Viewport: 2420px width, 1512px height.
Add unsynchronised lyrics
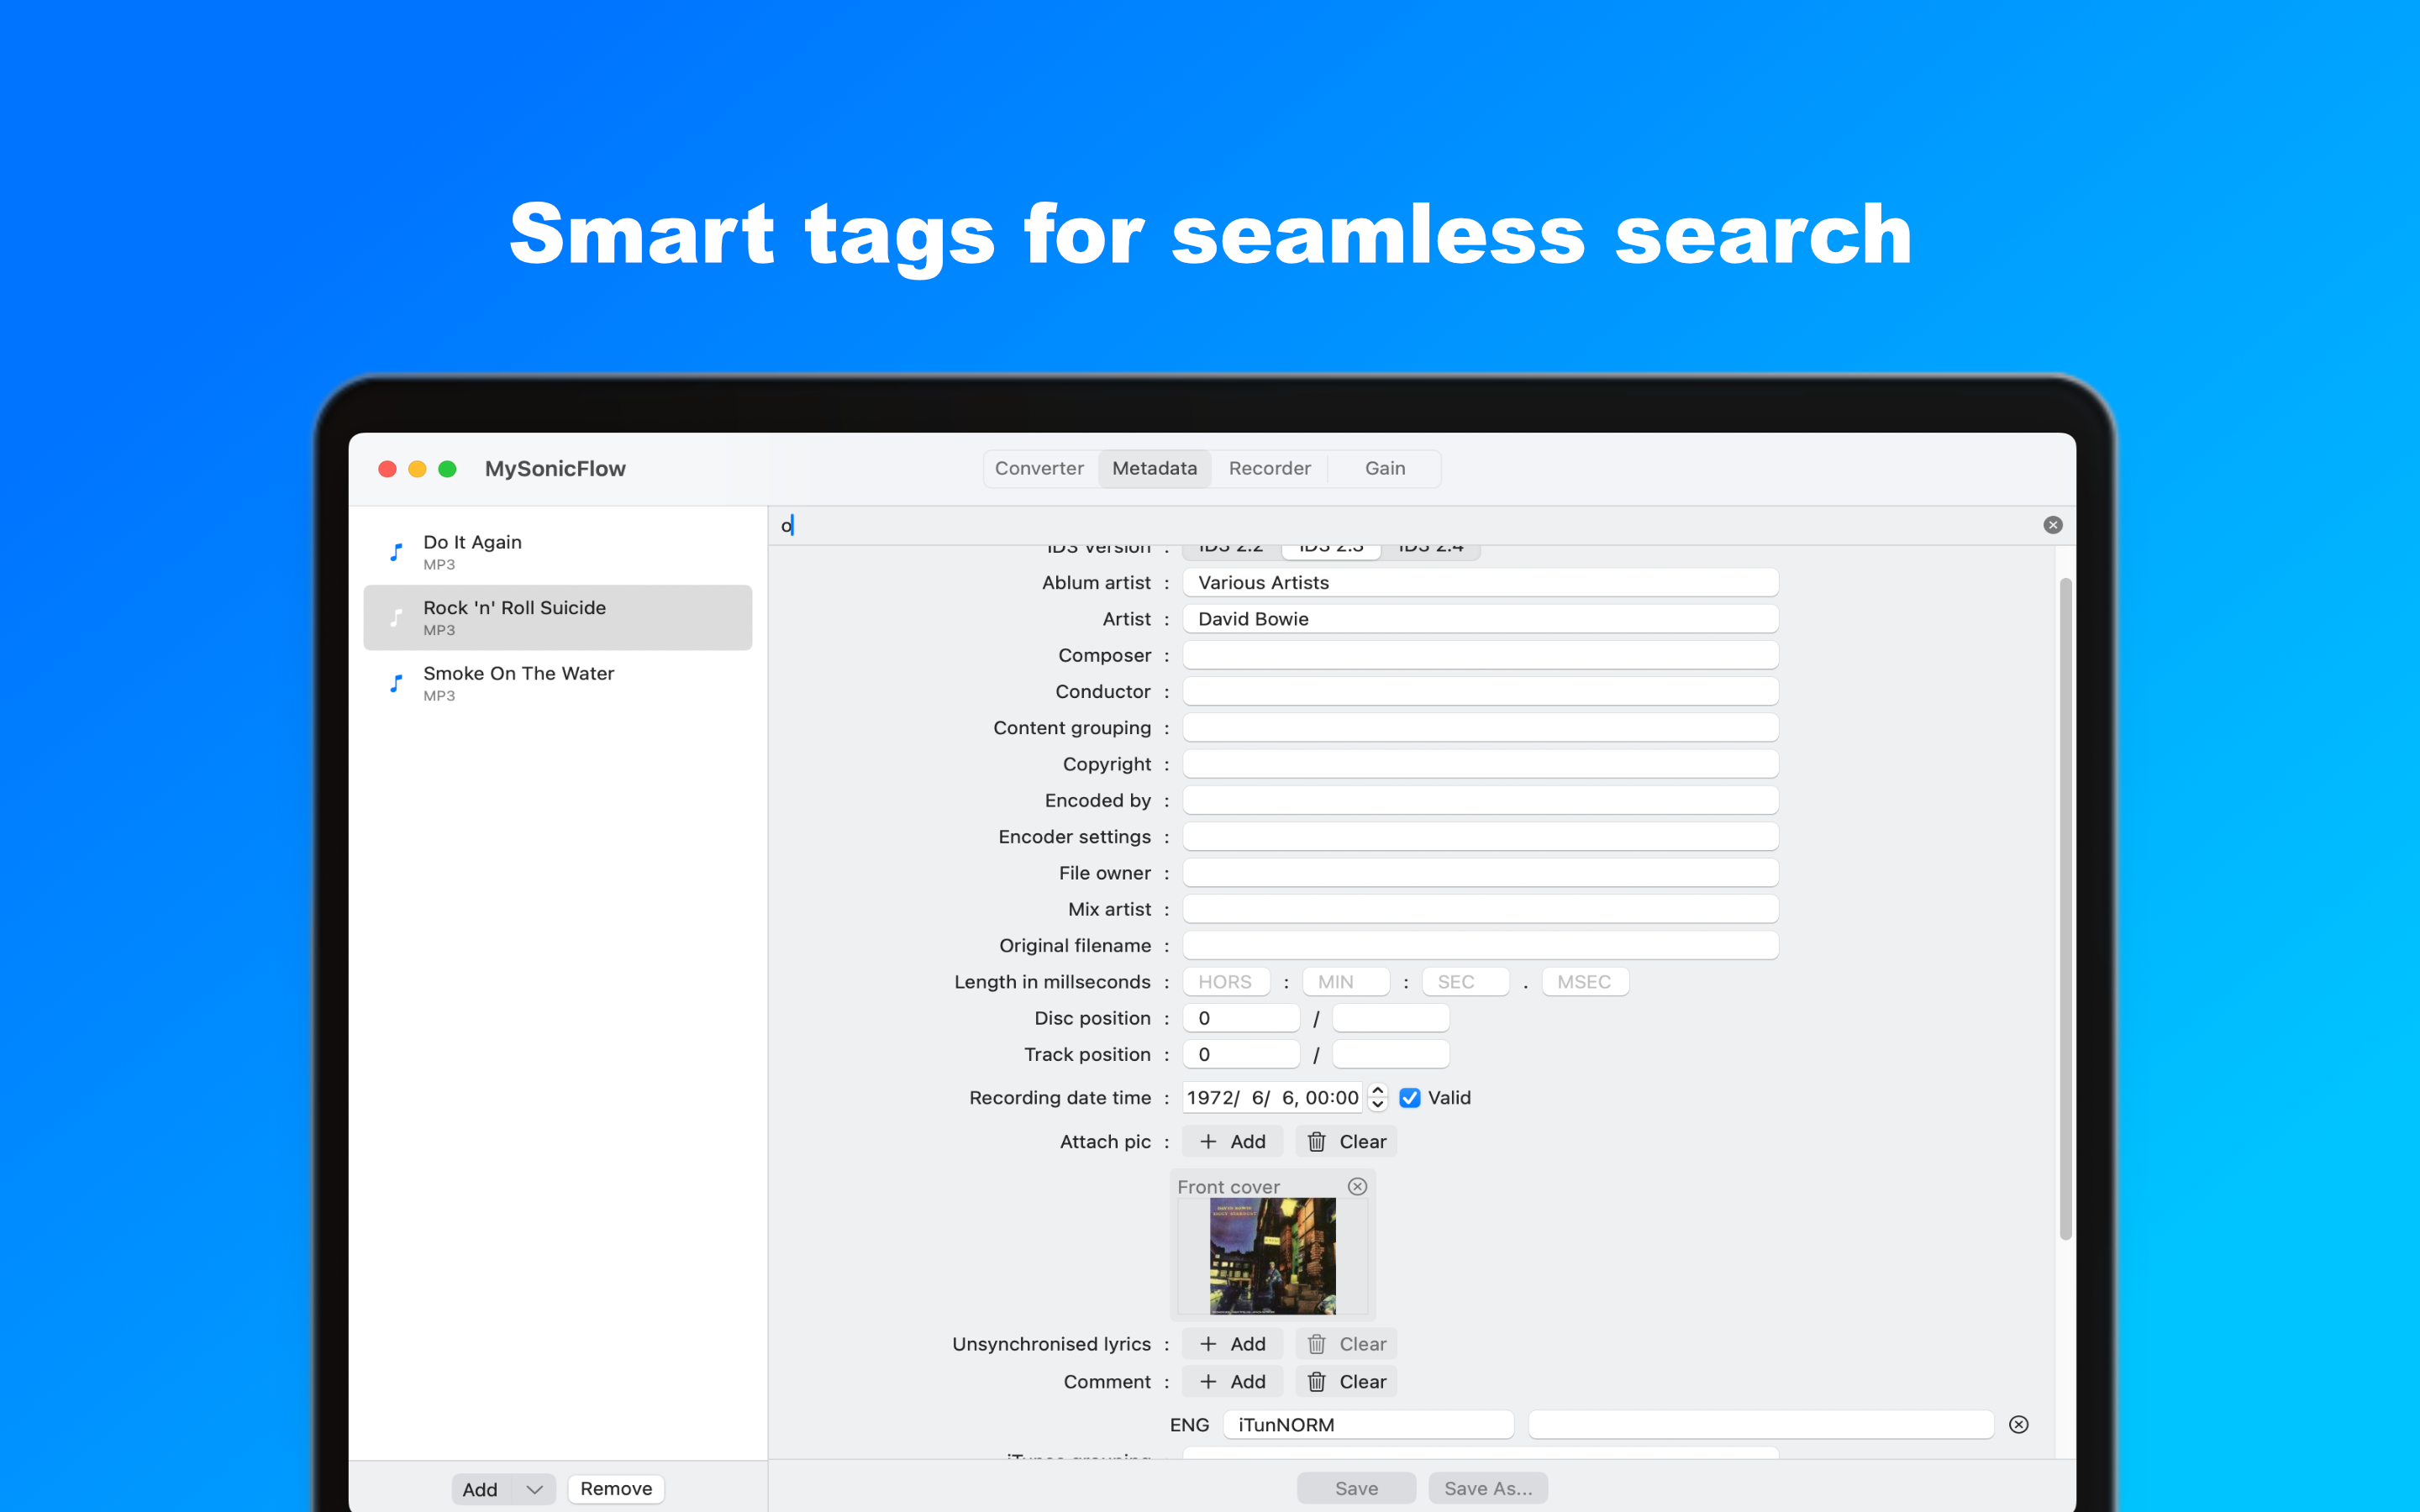tap(1232, 1344)
